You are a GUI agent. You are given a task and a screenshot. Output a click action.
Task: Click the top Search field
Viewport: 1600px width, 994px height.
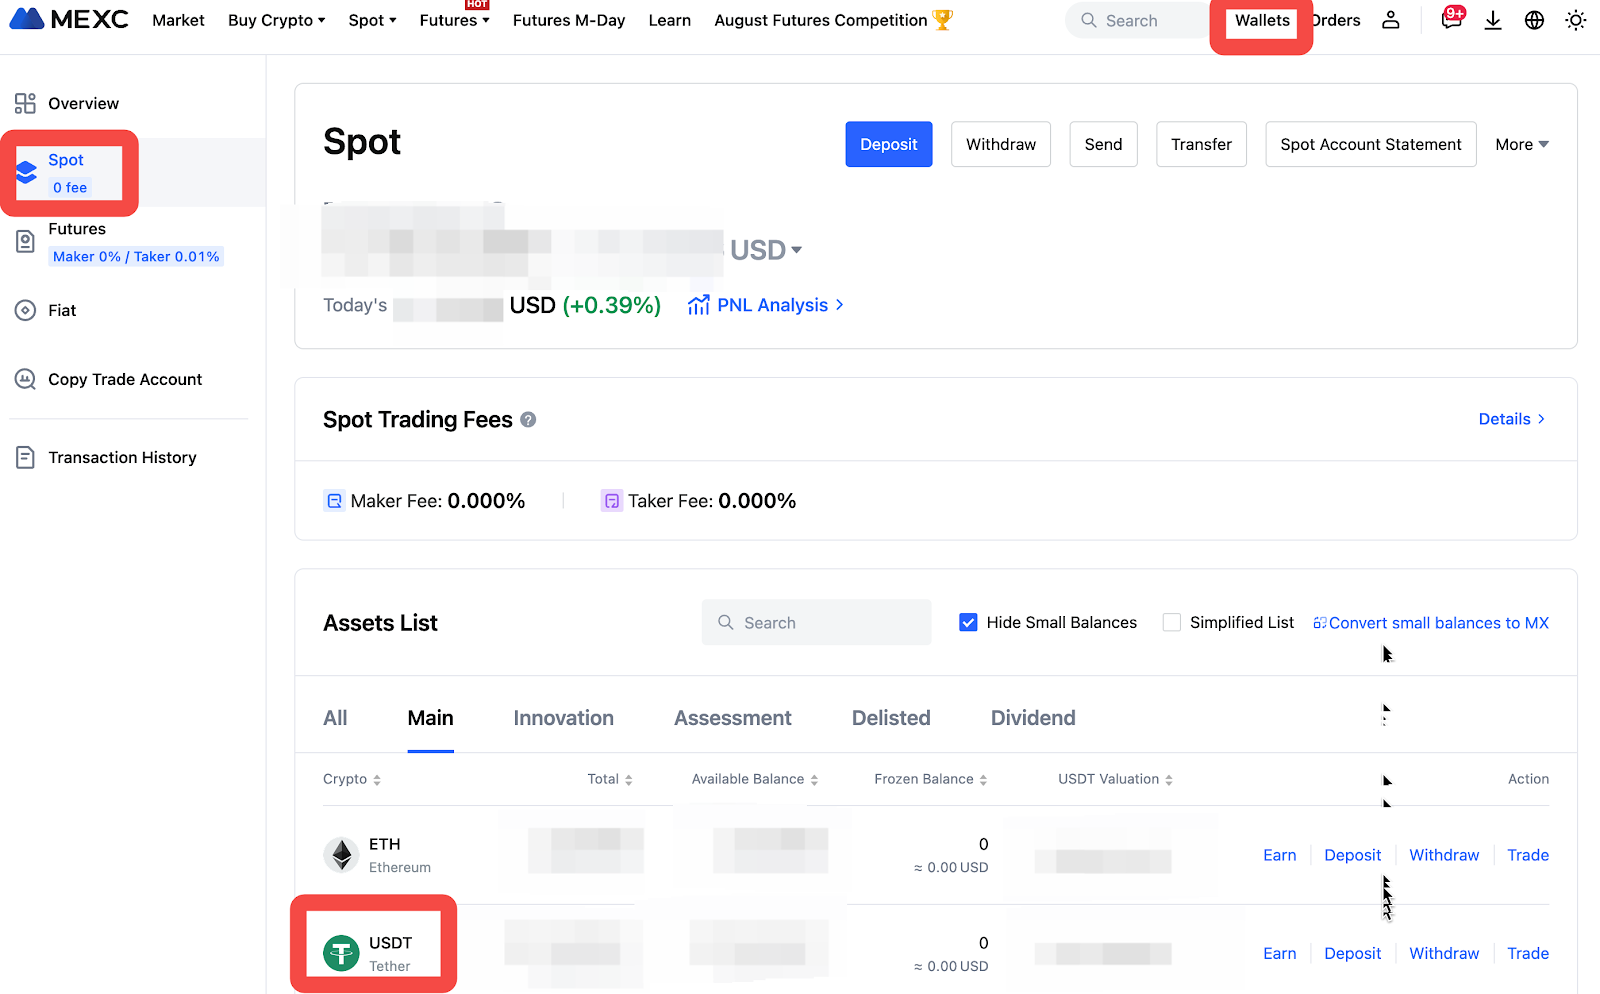[x=1137, y=20]
